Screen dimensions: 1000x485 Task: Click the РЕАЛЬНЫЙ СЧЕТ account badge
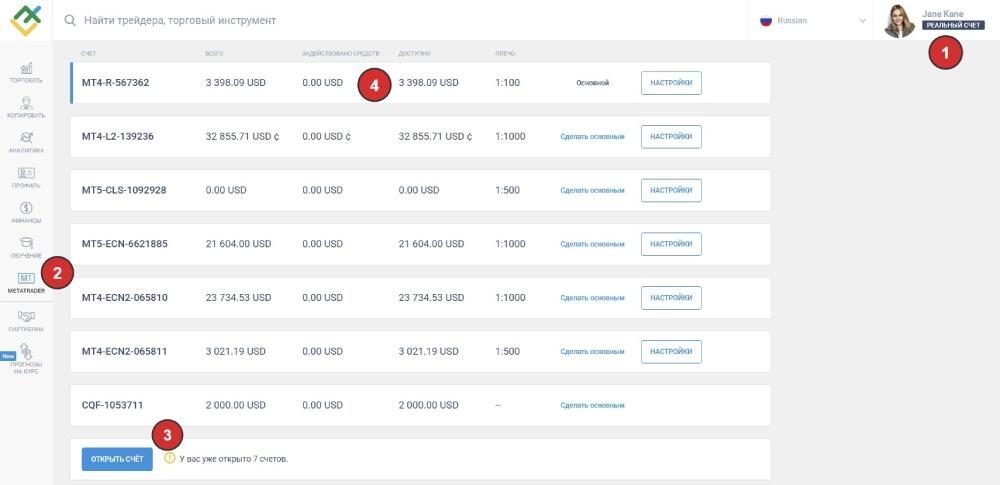953,25
